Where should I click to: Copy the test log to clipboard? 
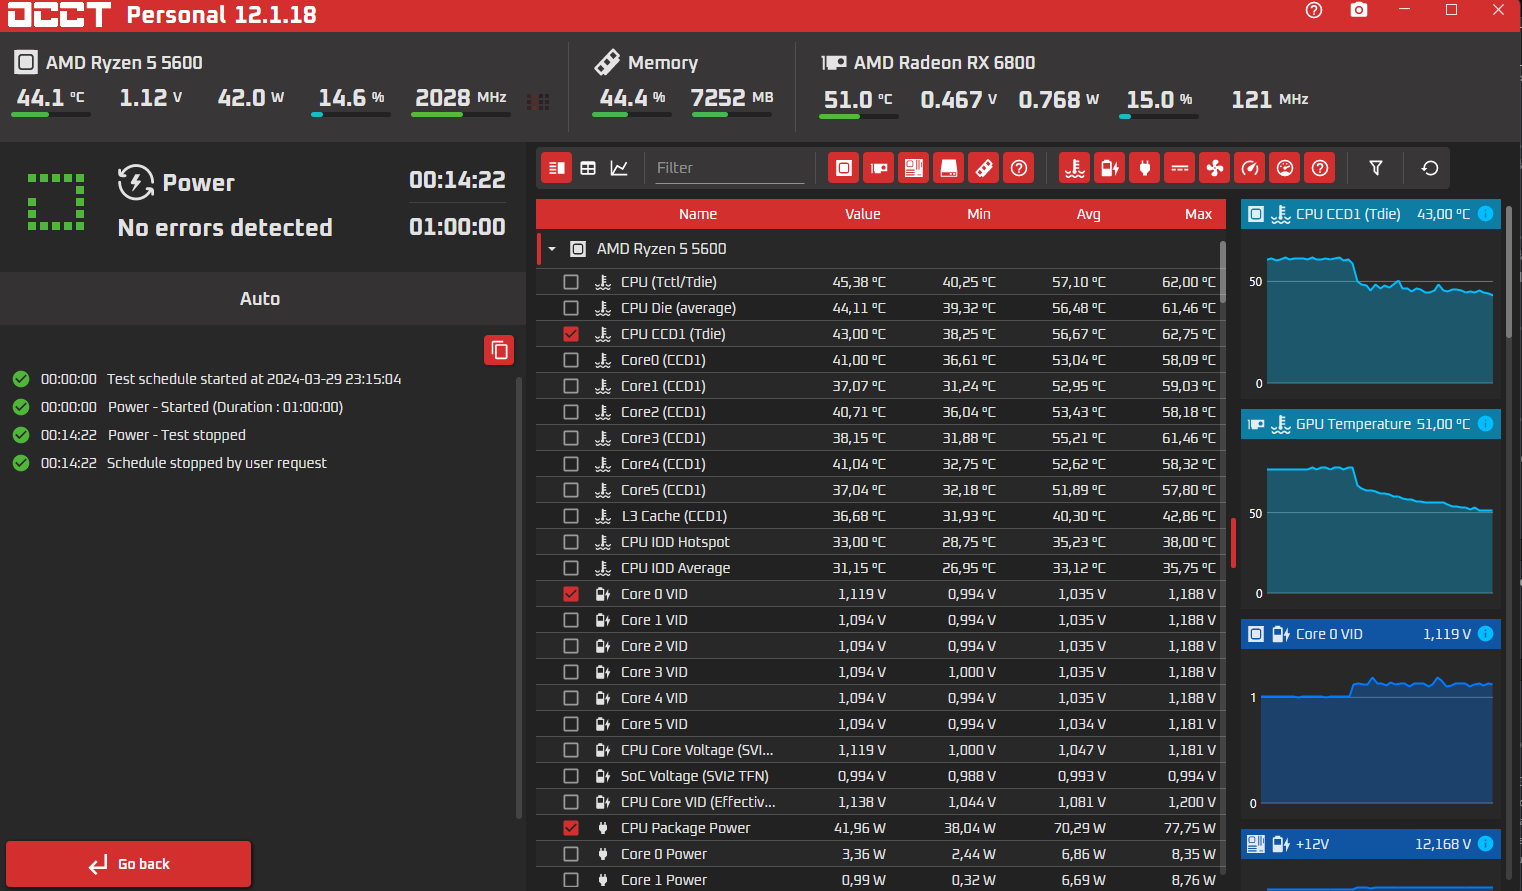(x=499, y=350)
